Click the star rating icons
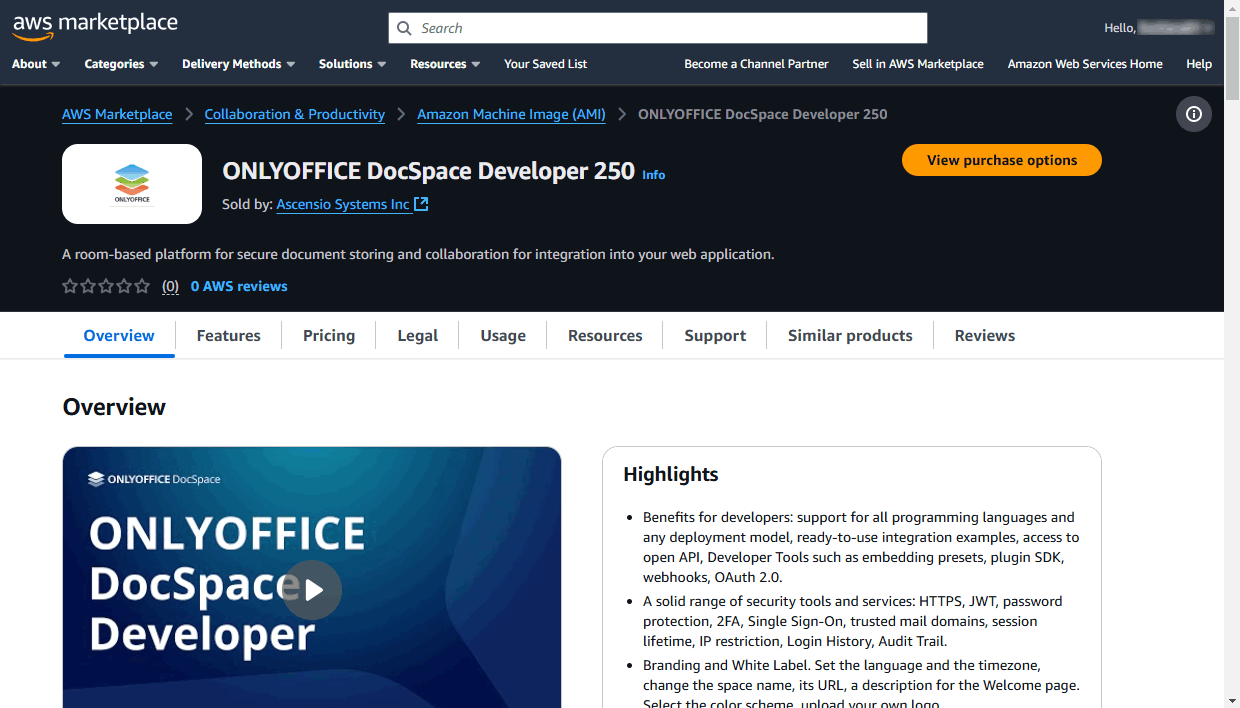Image resolution: width=1240 pixels, height=708 pixels. tap(106, 286)
